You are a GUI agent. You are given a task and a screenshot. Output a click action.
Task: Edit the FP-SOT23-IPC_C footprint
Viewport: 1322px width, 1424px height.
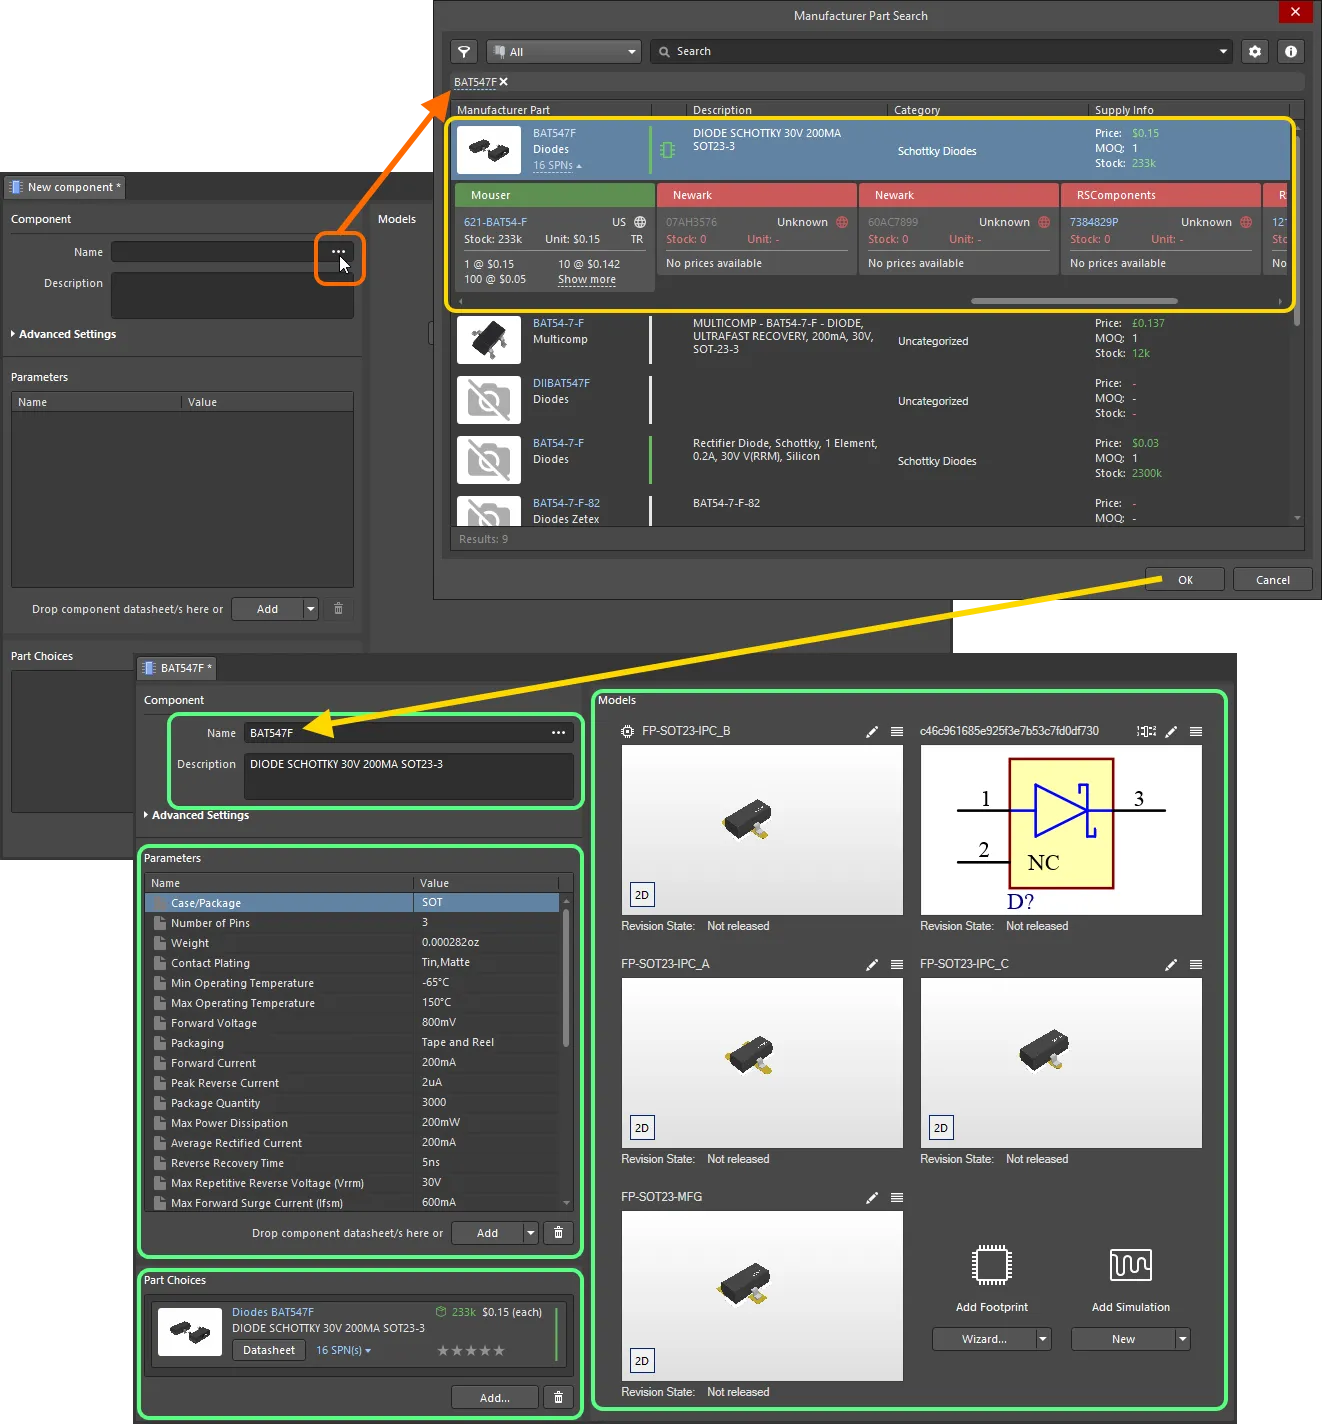point(1171,965)
